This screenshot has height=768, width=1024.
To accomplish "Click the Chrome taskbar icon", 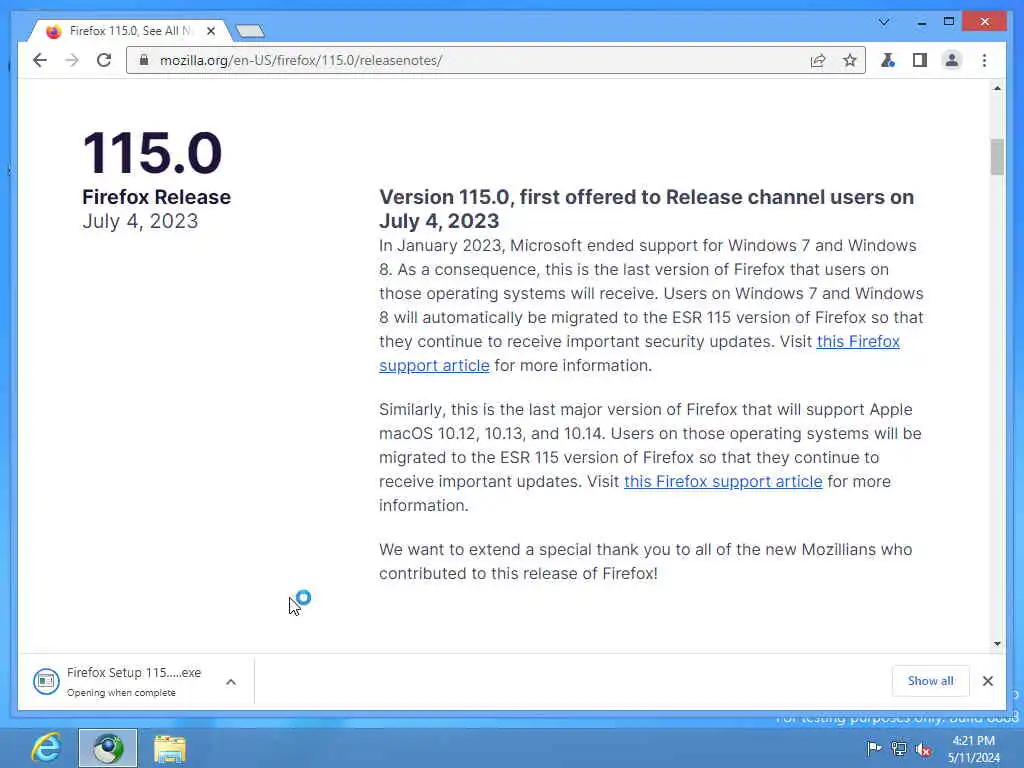I will tap(108, 748).
